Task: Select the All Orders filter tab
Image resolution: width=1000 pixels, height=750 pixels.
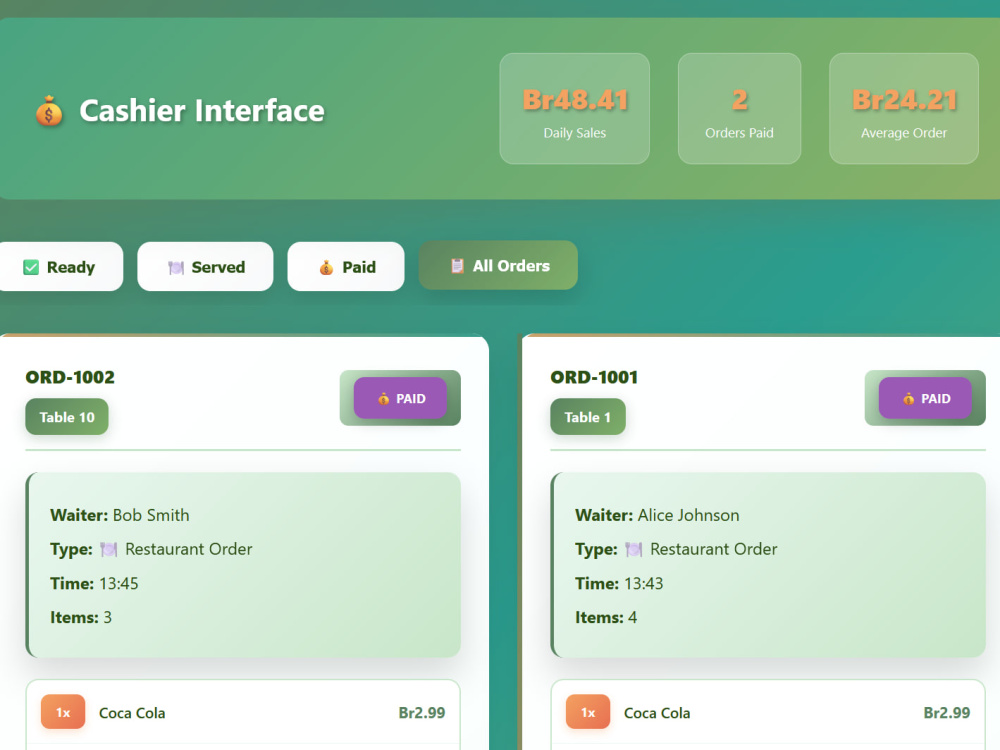Action: pyautogui.click(x=498, y=265)
